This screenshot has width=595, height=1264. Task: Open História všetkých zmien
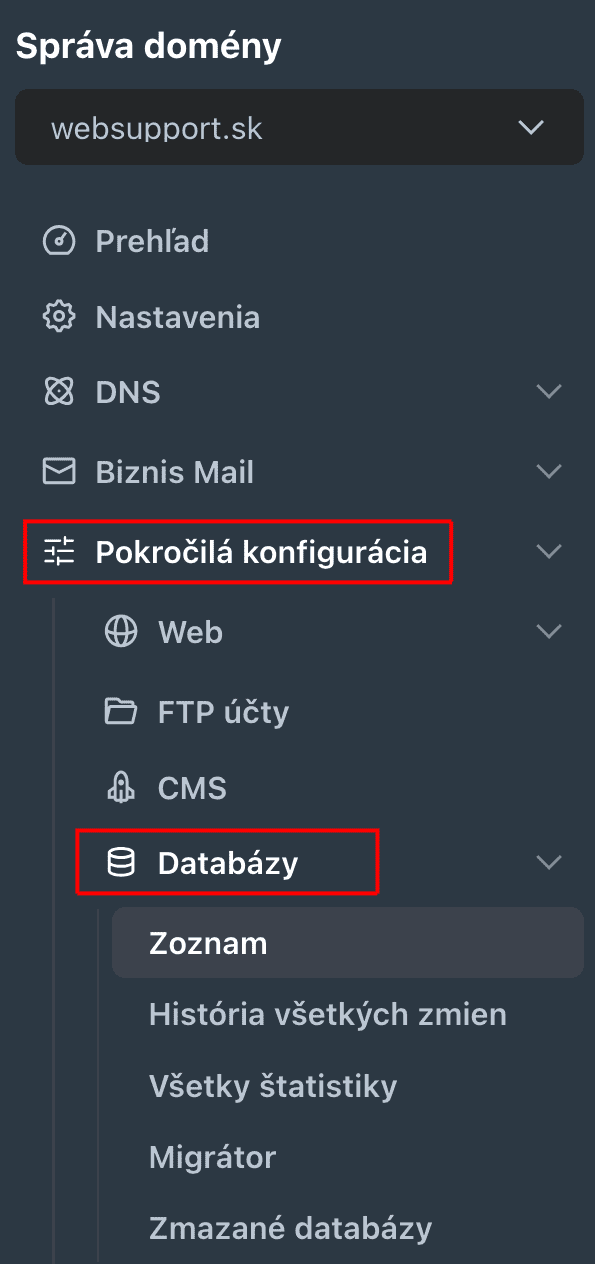328,1015
